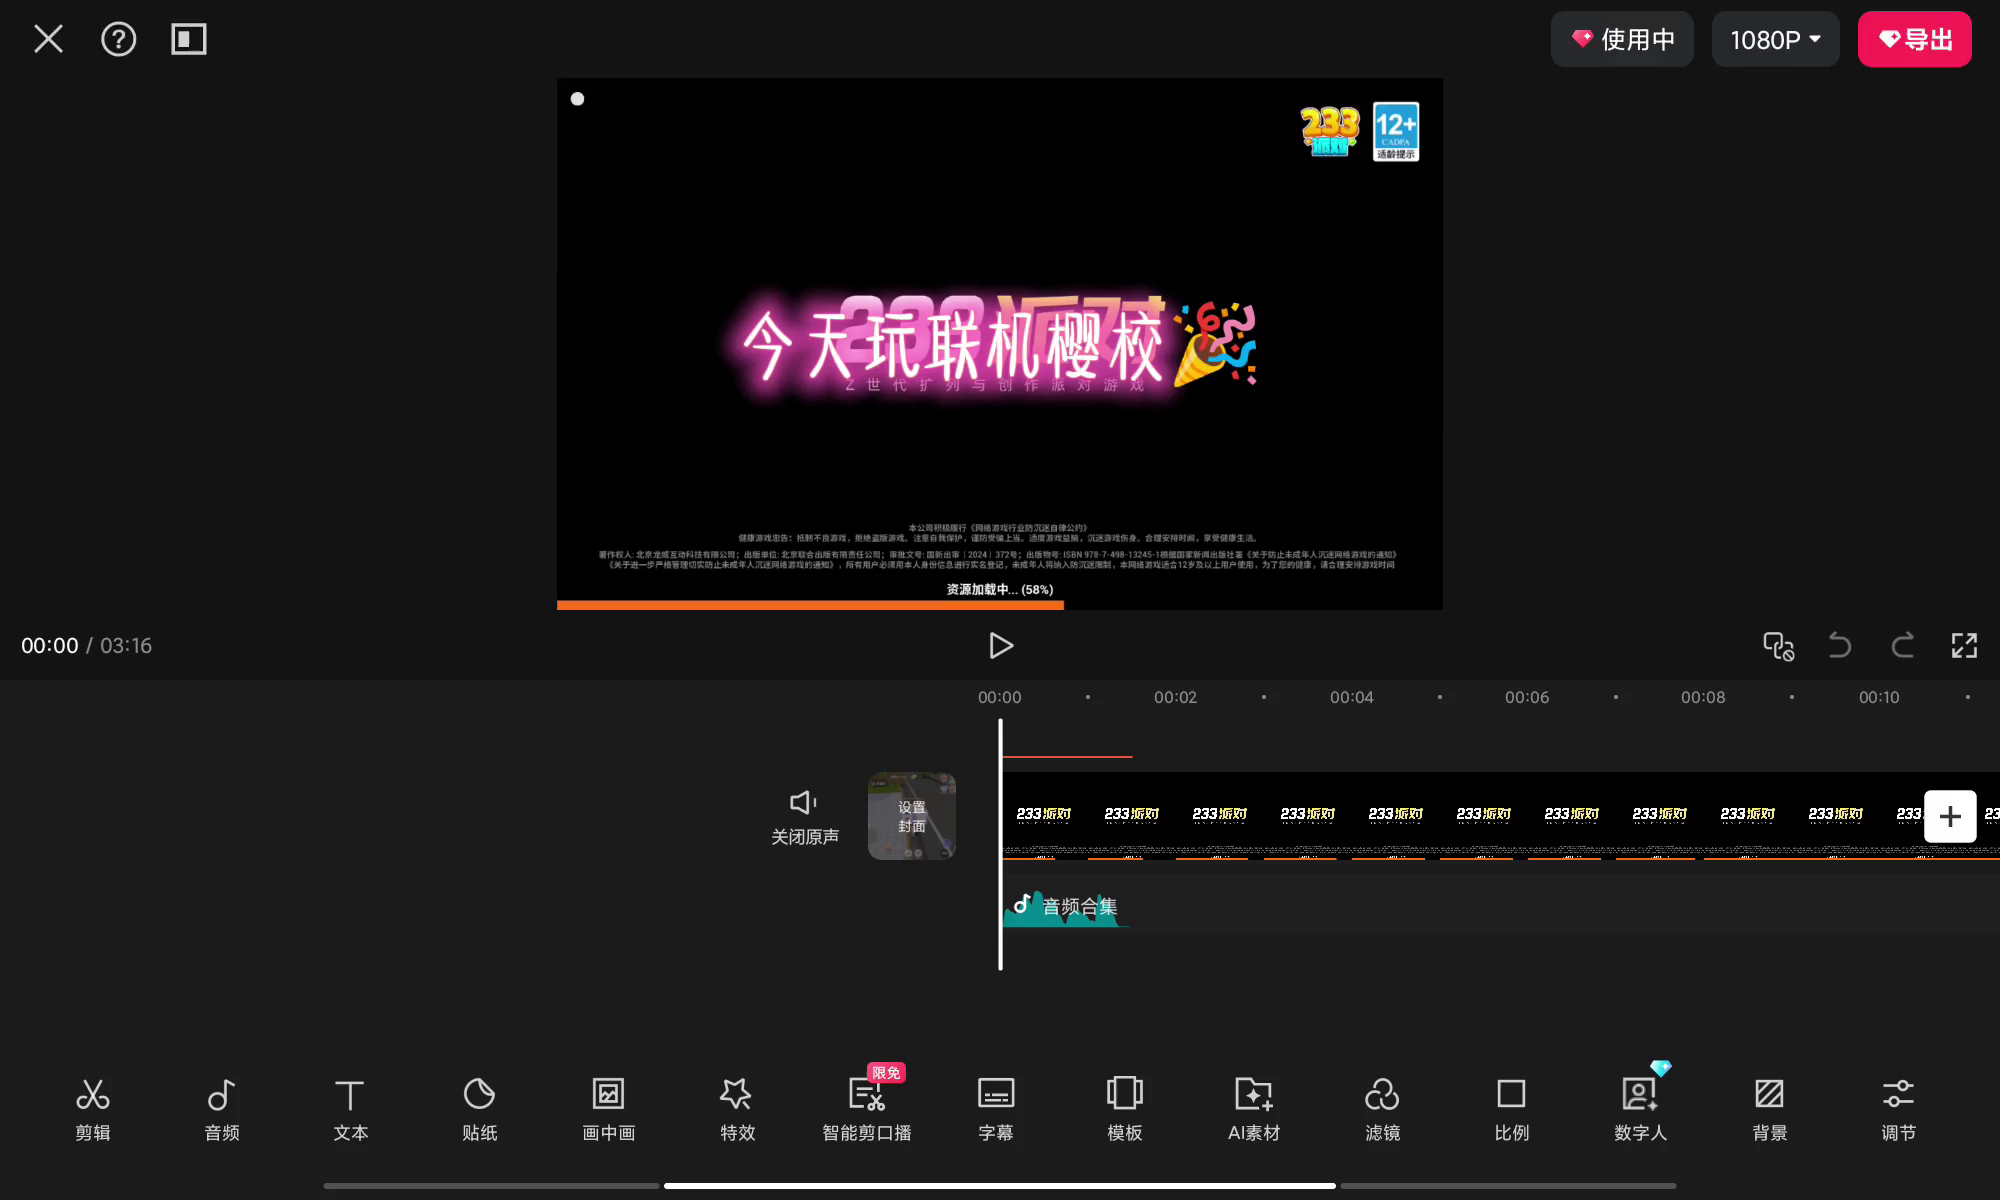Open the 滤镜 filter tool

pos(1382,1108)
